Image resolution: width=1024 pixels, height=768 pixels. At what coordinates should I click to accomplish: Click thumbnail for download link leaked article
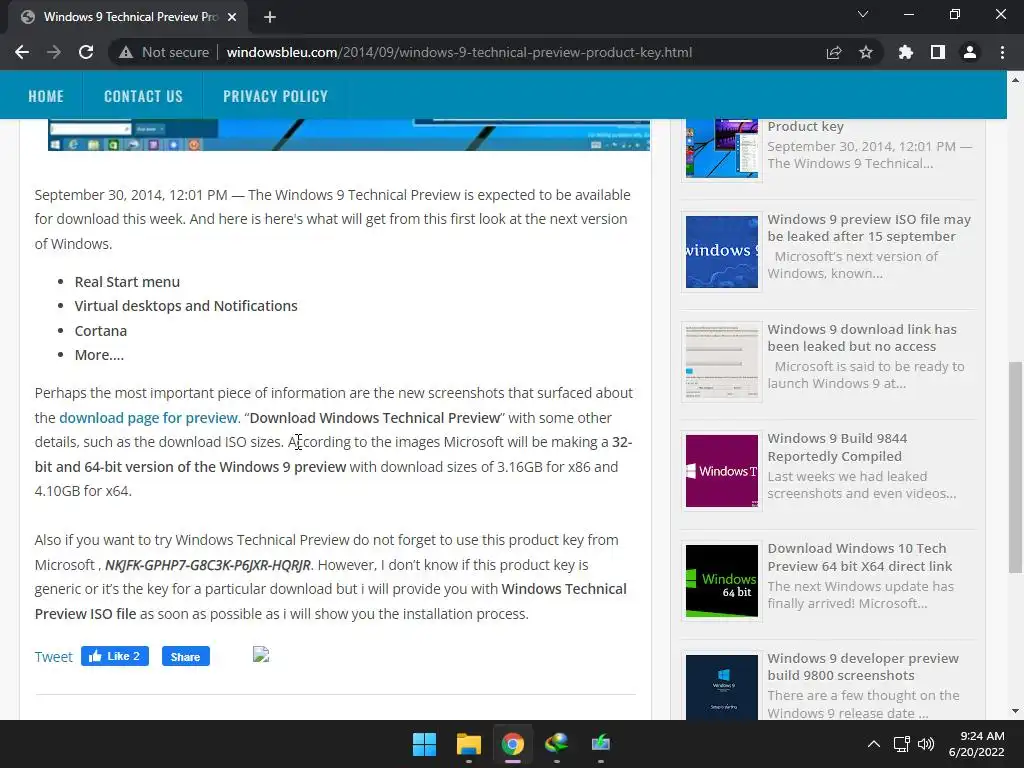coord(722,362)
